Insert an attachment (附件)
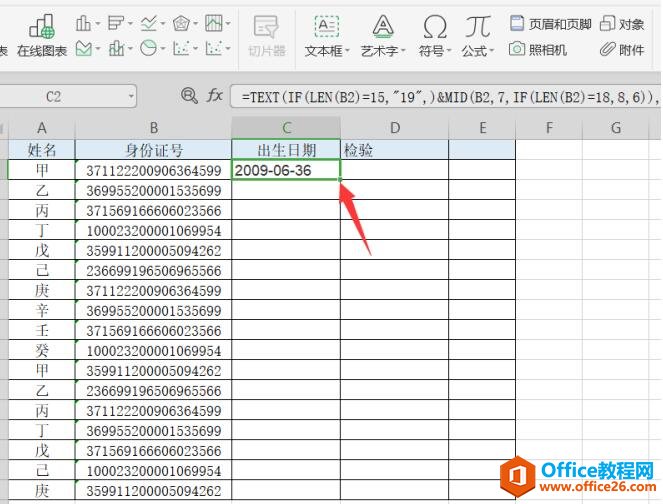Screen dimensions: 663x504 pyautogui.click(x=622, y=49)
